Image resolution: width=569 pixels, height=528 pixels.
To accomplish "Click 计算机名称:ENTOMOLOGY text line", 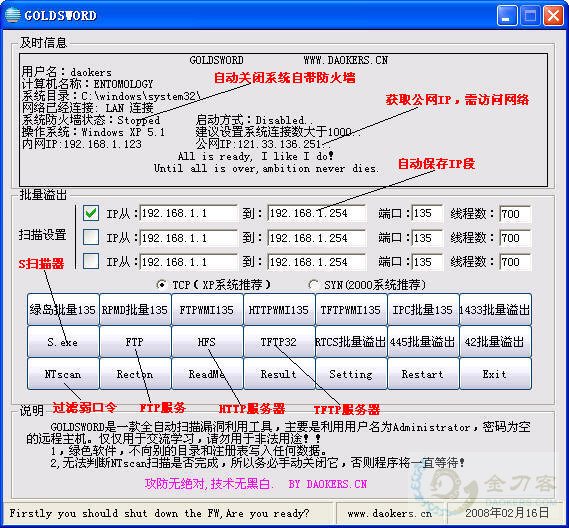I will tap(87, 84).
